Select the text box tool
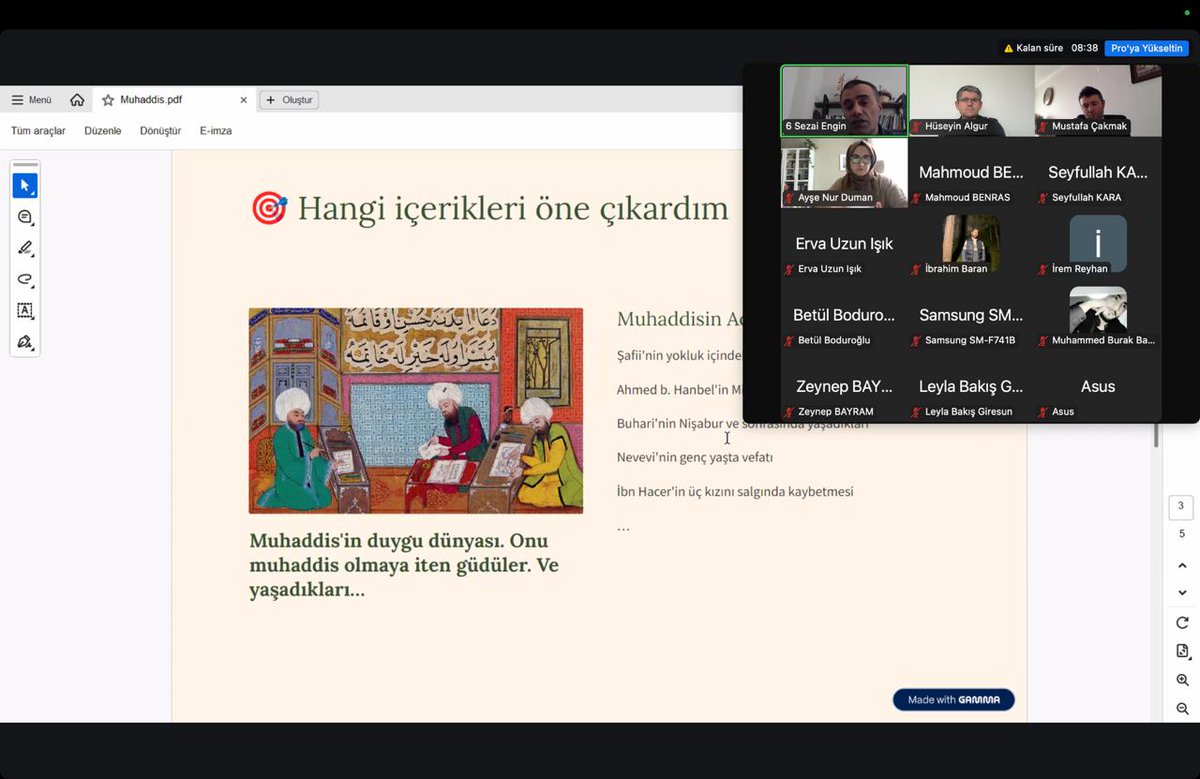 click(25, 310)
